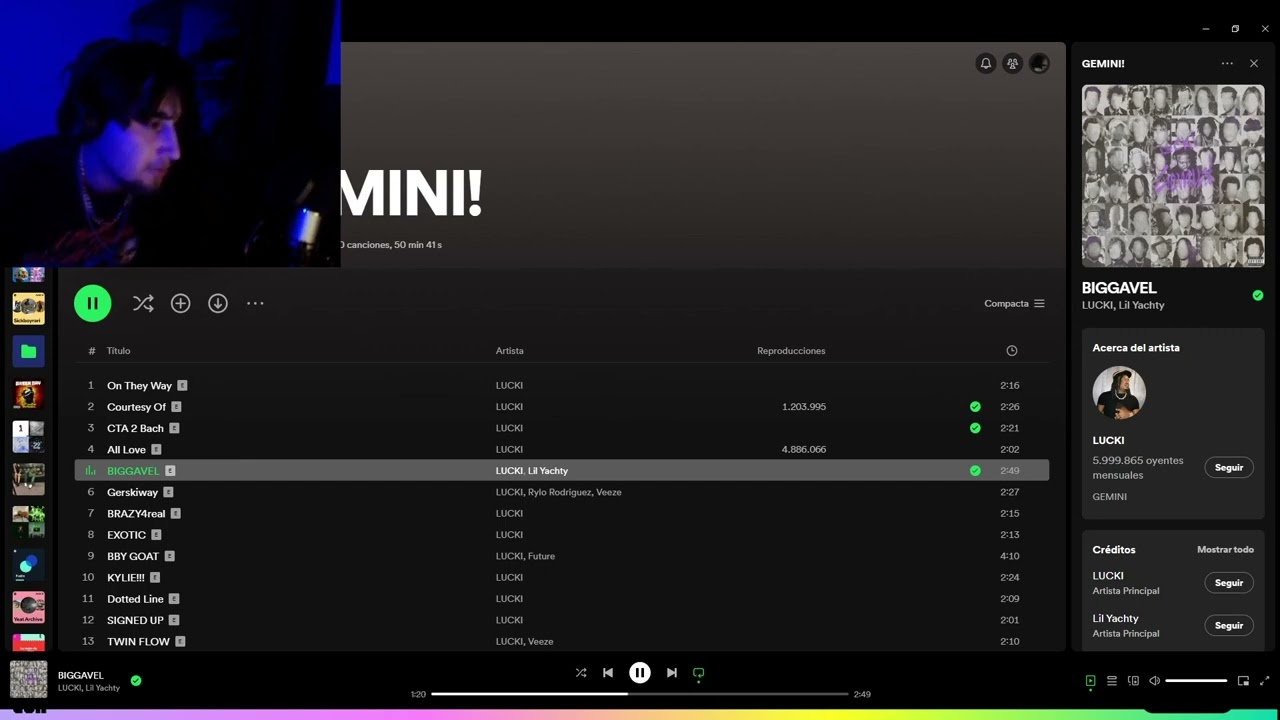Sort tracks by Artista column header
The width and height of the screenshot is (1280, 720).
click(509, 351)
